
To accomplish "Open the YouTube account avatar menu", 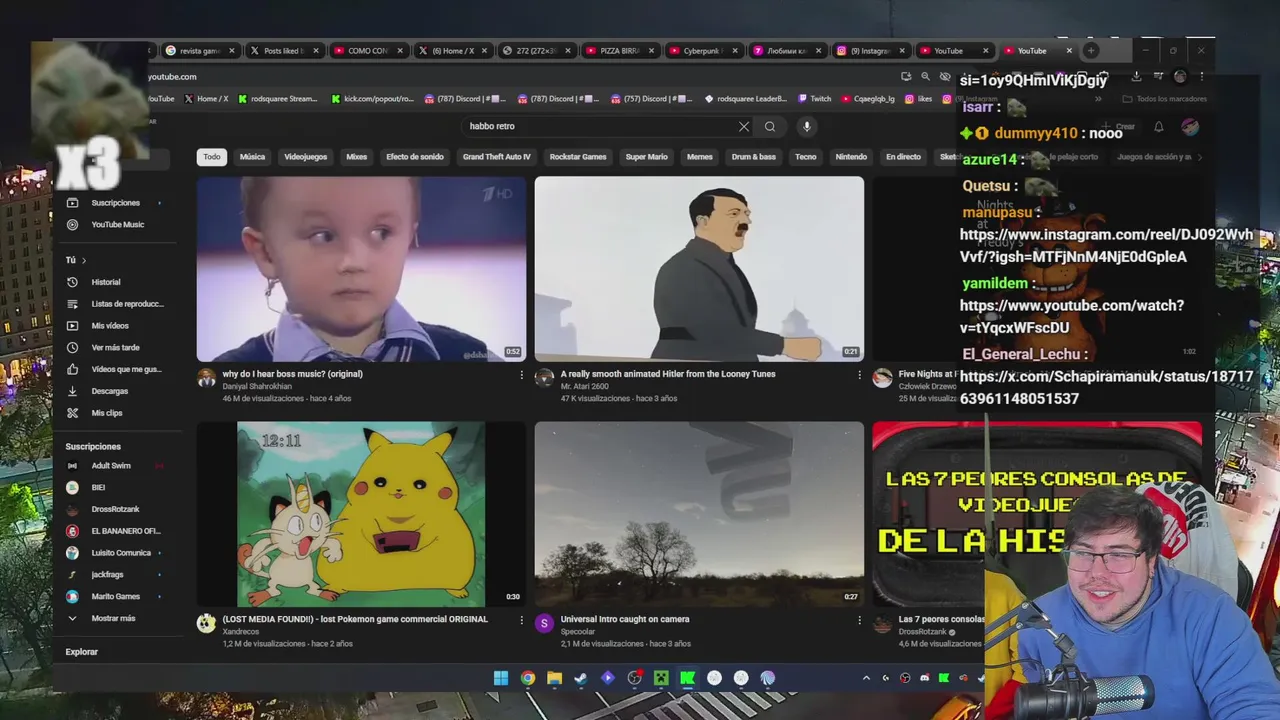I will tap(1190, 127).
